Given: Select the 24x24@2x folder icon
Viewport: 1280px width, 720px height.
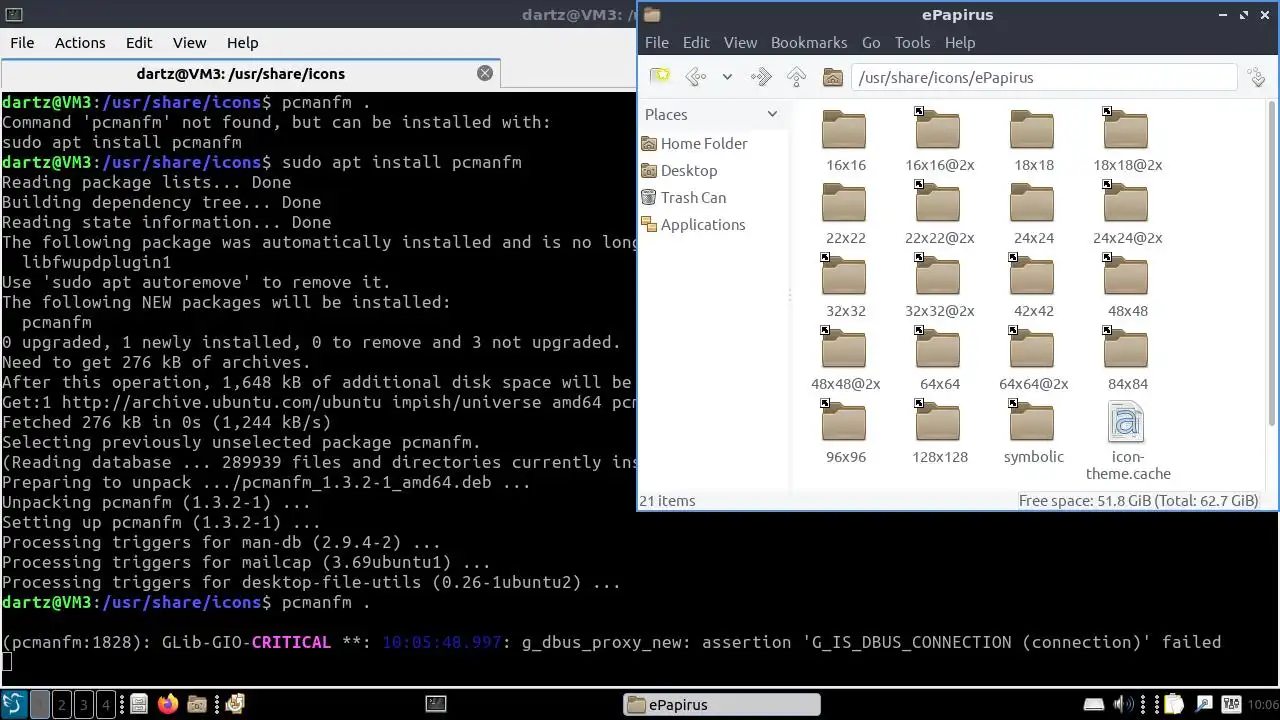Looking at the screenshot, I should click(x=1126, y=204).
